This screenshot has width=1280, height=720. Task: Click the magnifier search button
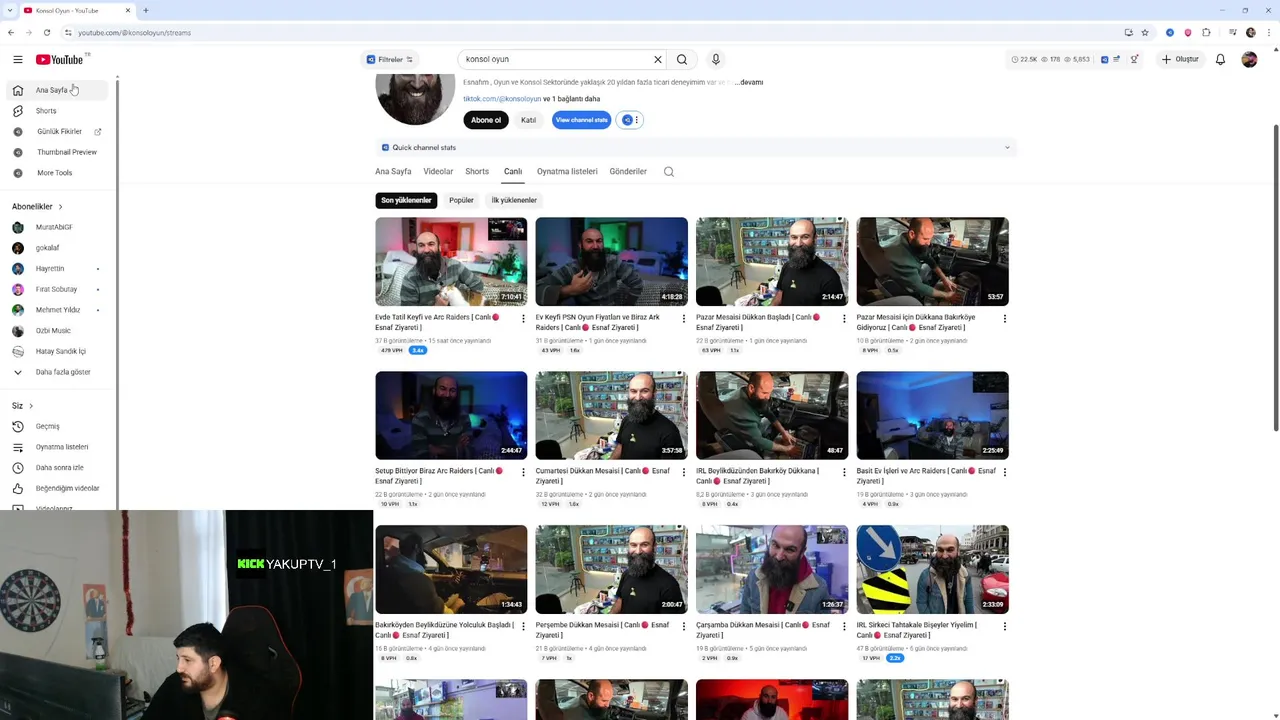coord(682,59)
